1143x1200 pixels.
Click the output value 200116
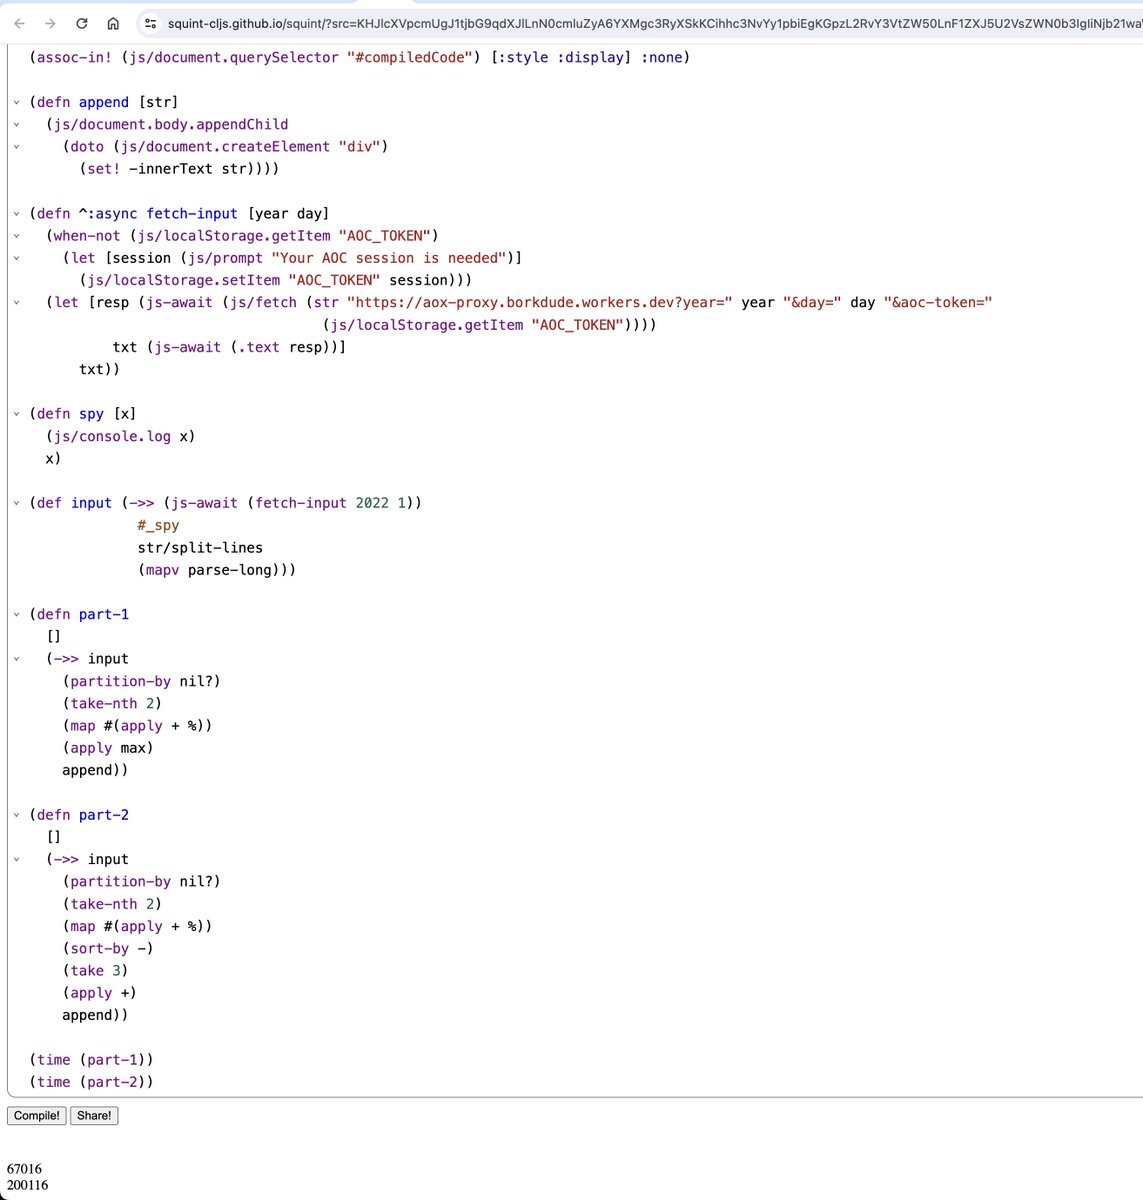27,1185
